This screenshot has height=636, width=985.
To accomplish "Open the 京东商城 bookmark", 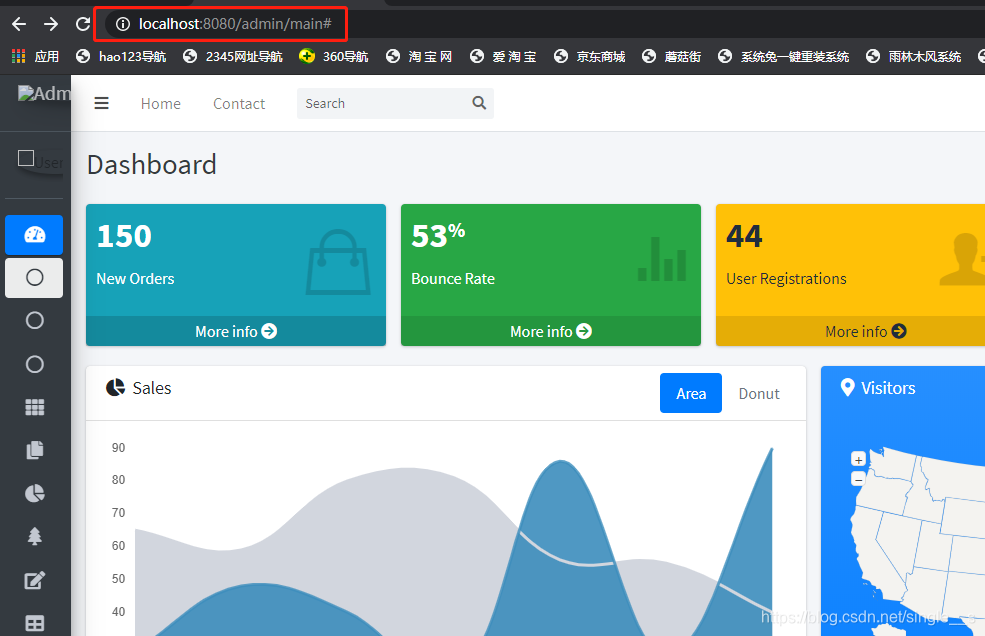I will coord(589,57).
